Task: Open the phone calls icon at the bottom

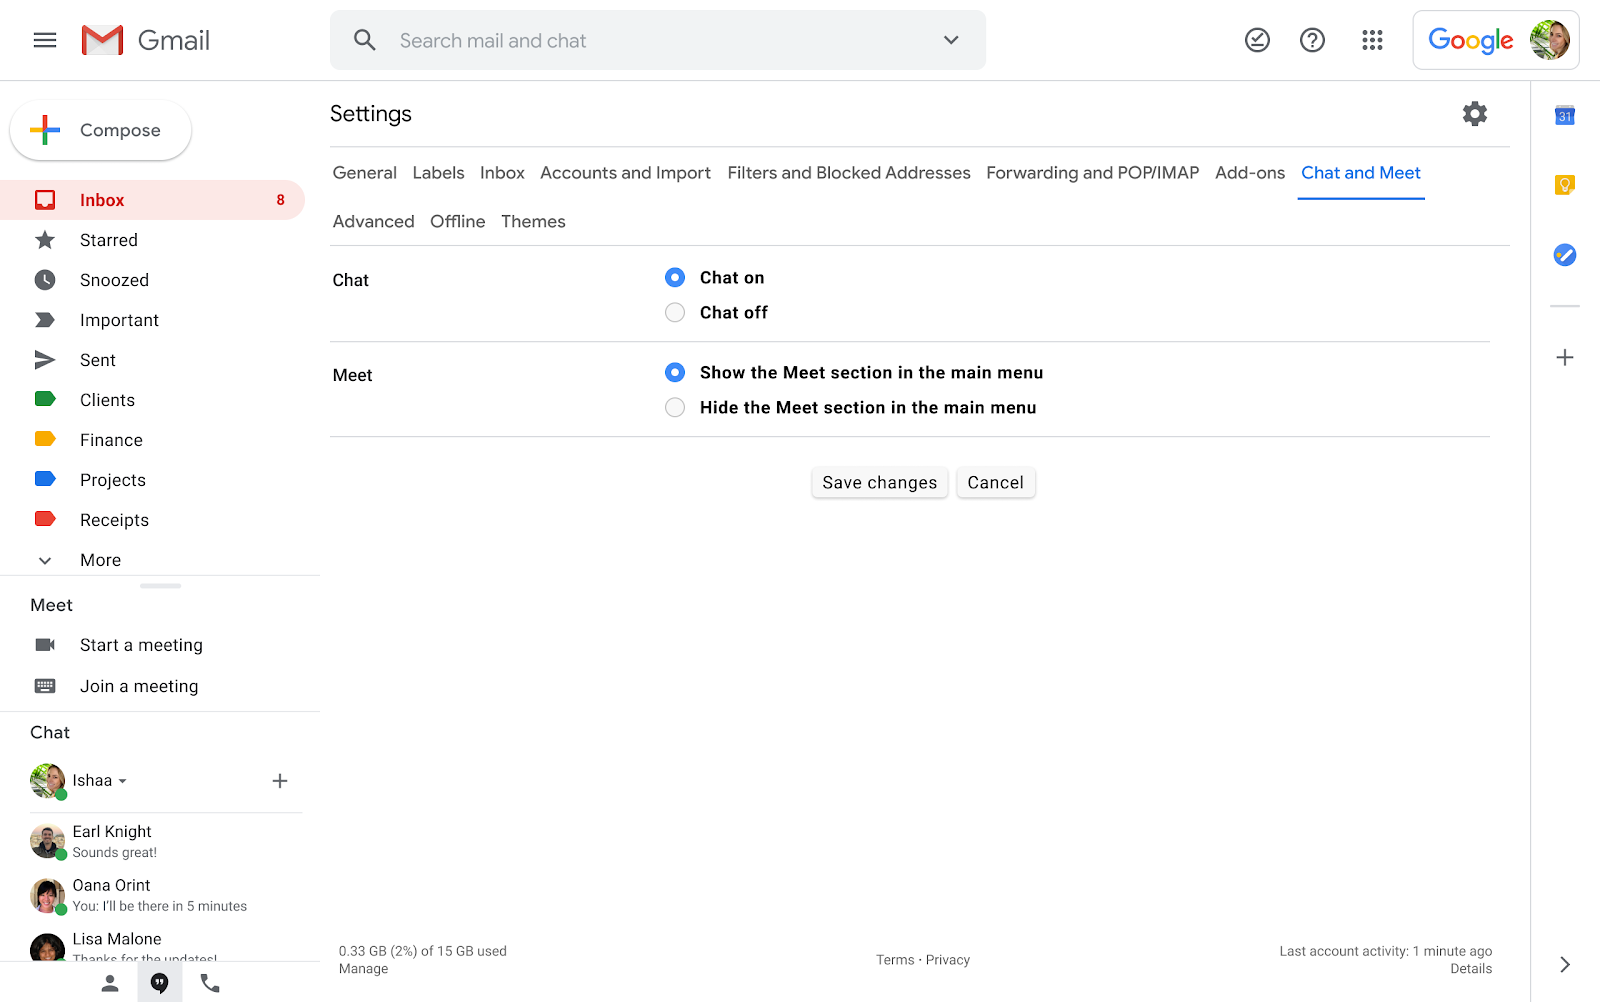Action: click(209, 983)
